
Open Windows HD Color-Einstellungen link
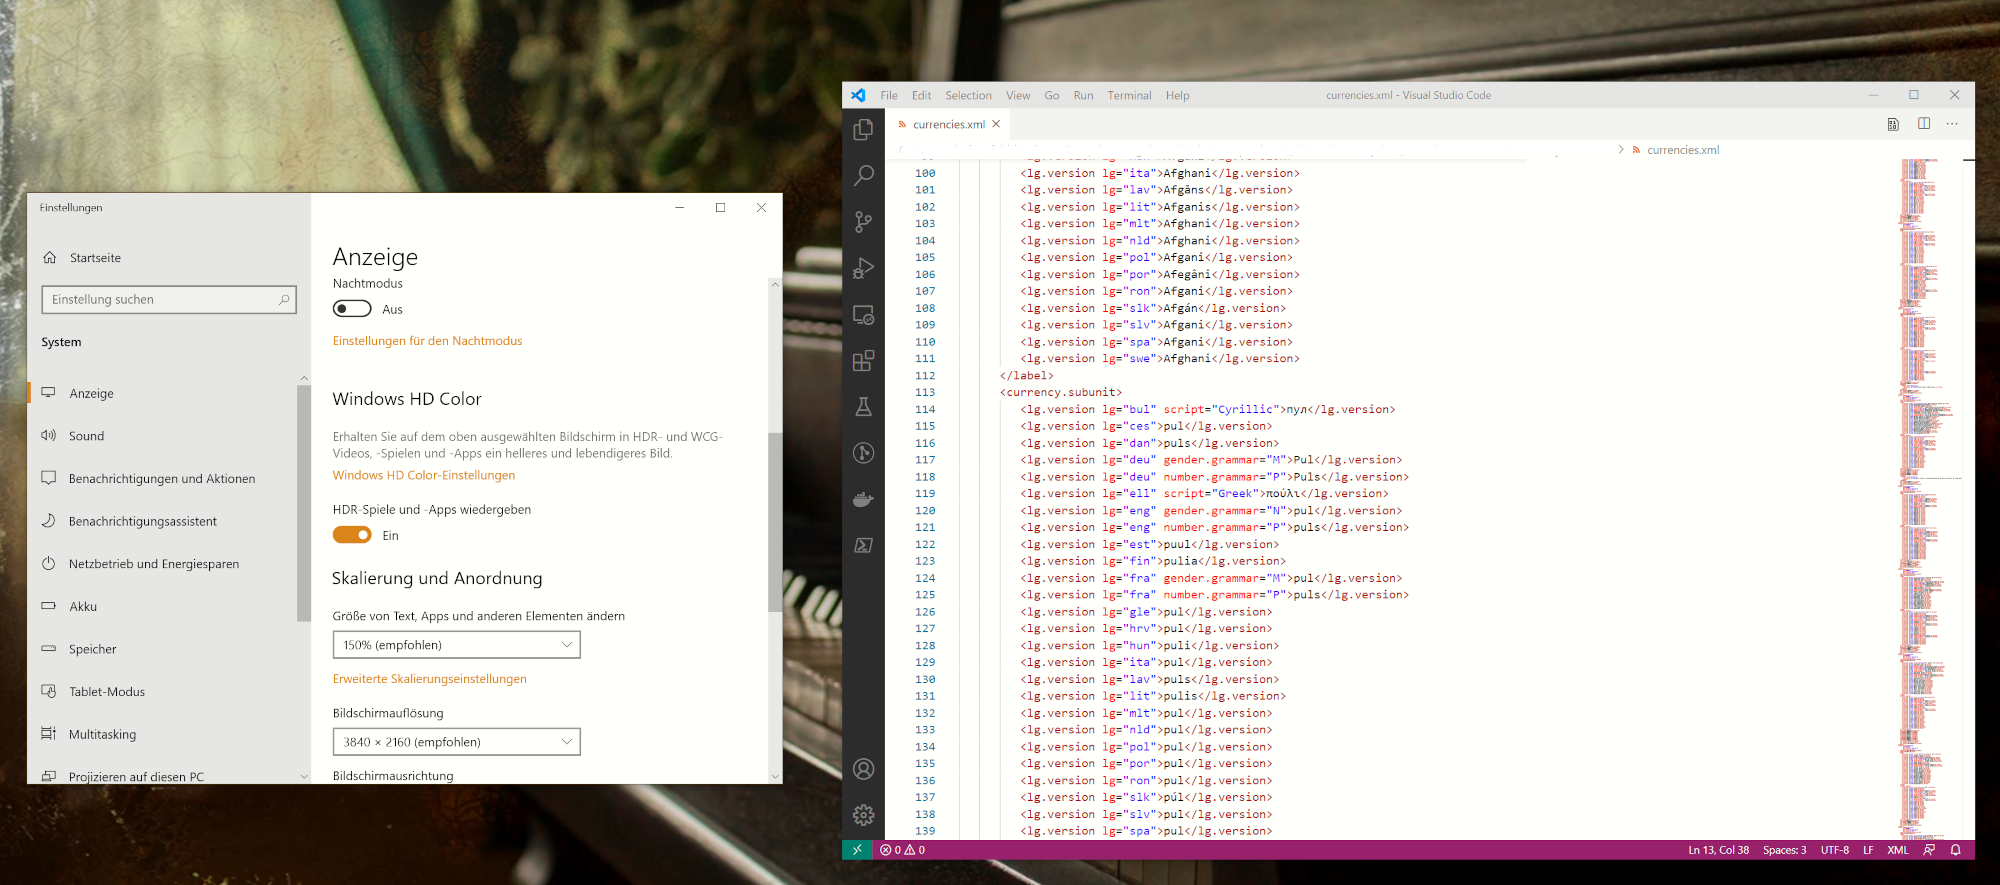coord(424,475)
